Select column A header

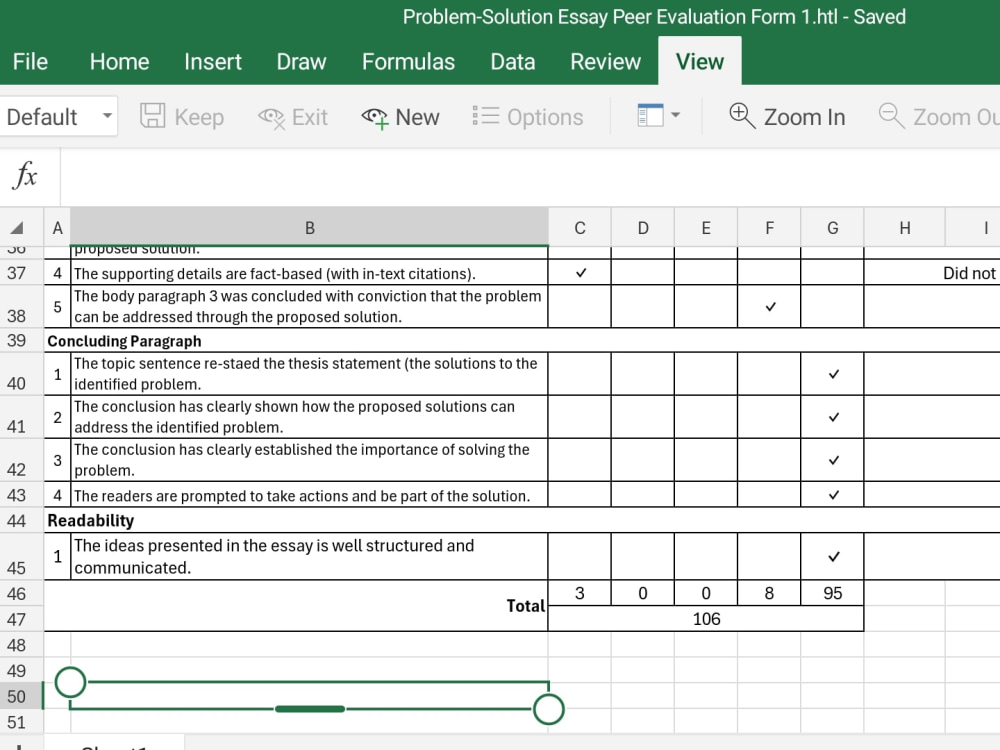(57, 228)
